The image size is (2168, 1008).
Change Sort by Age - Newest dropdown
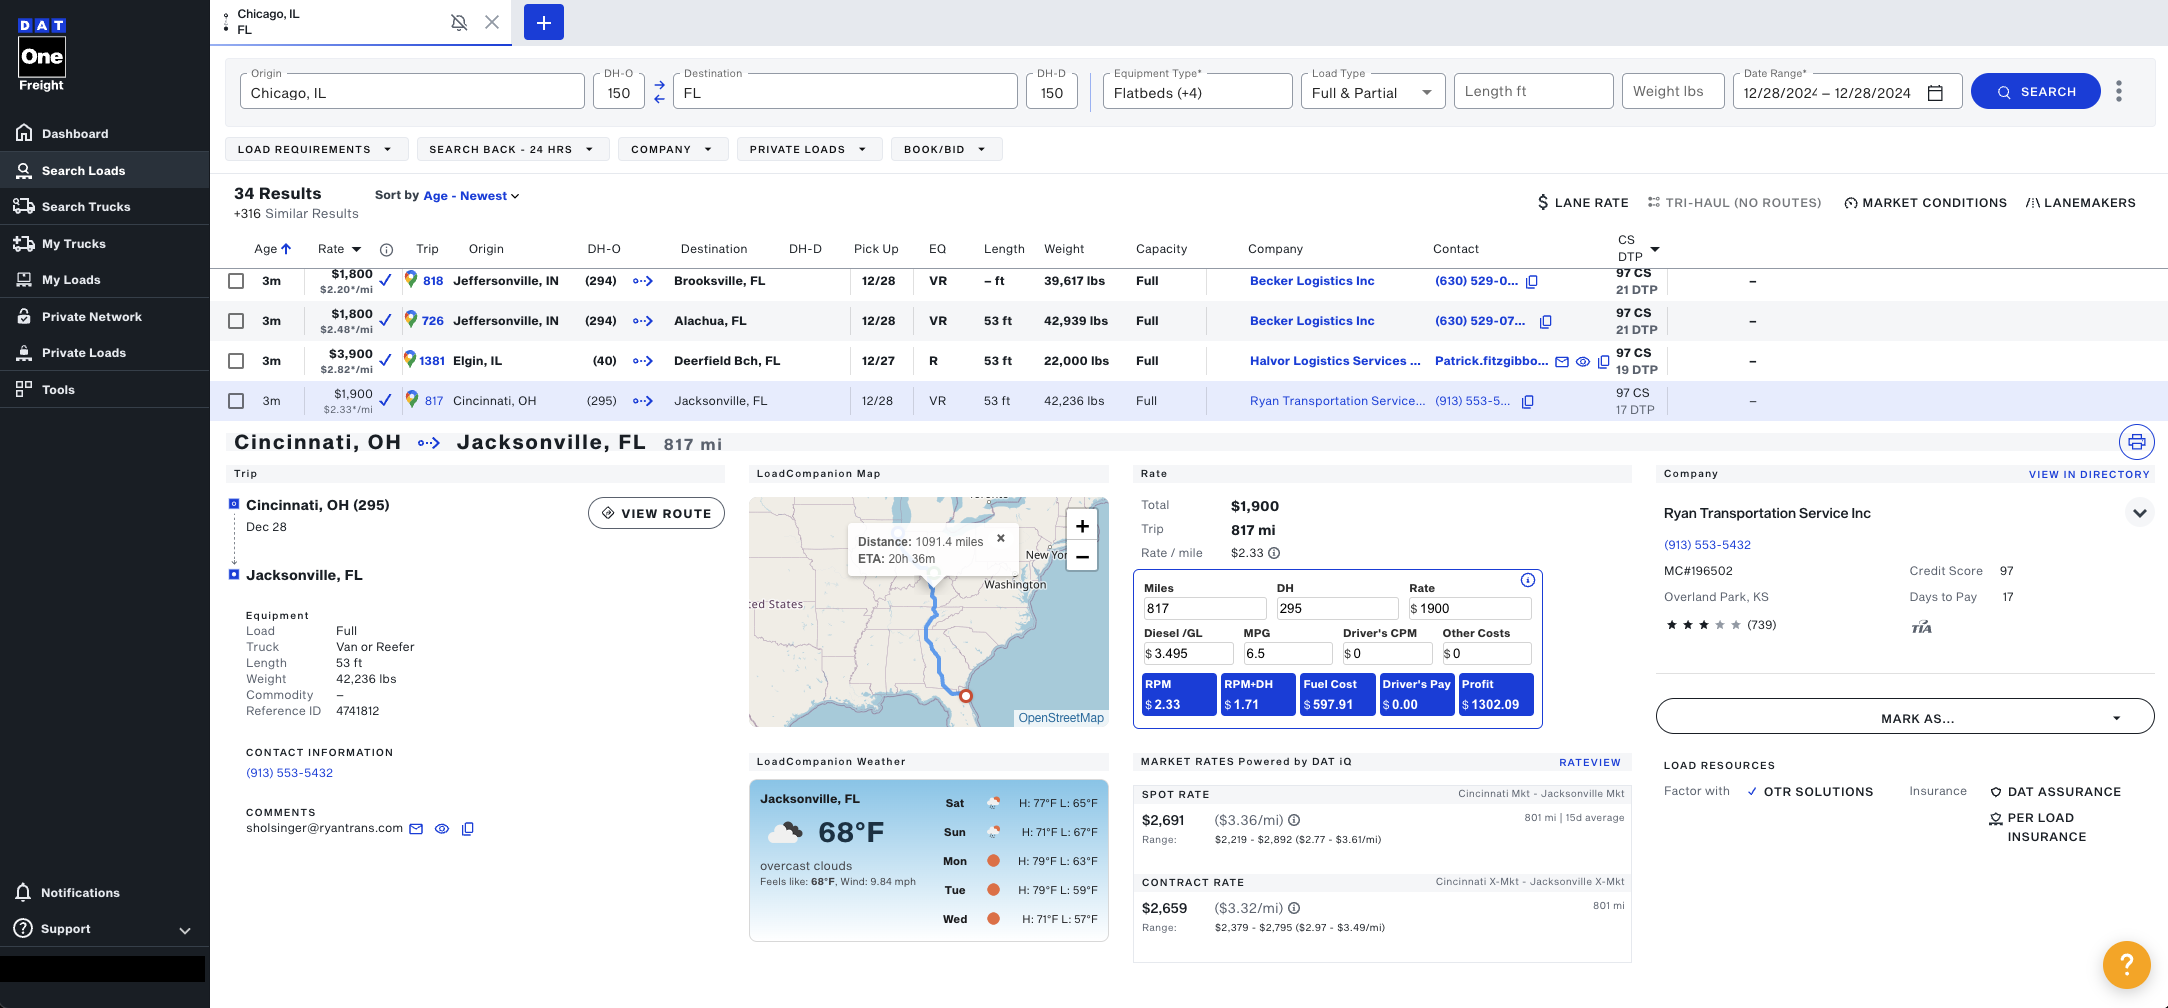tap(471, 196)
